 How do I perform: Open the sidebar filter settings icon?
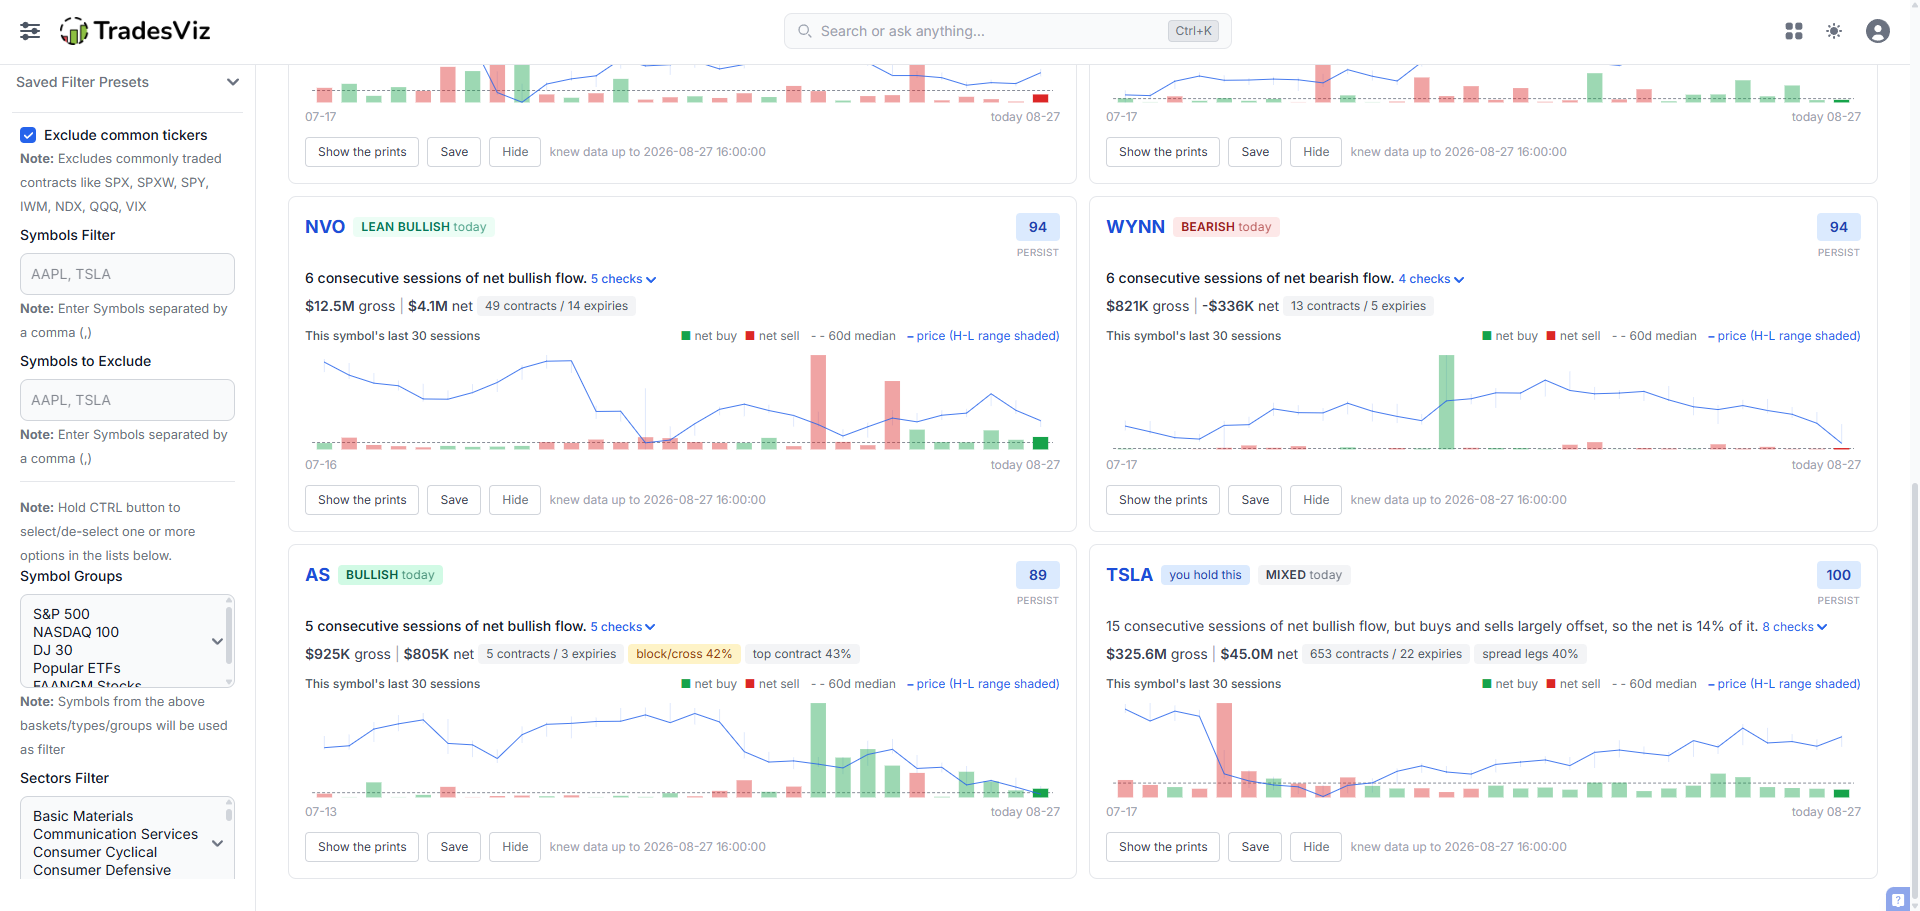pos(30,31)
